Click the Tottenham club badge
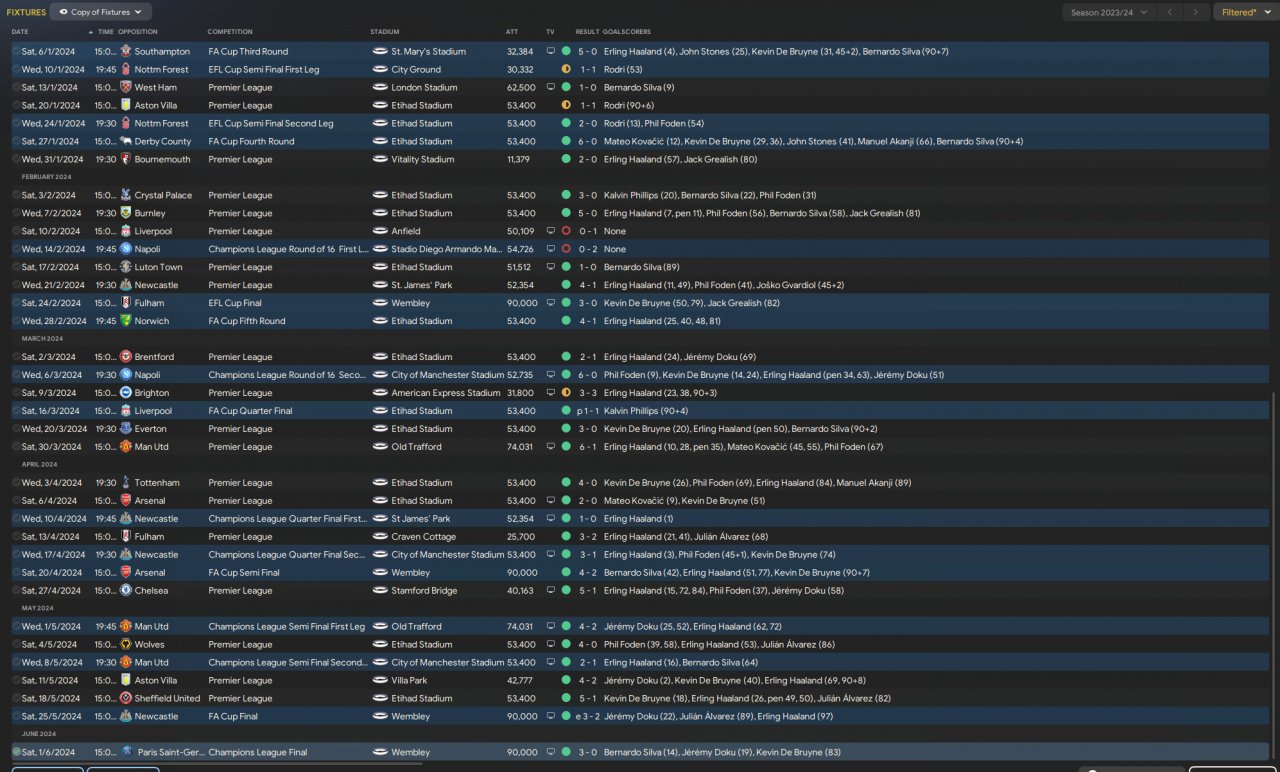 tap(126, 483)
